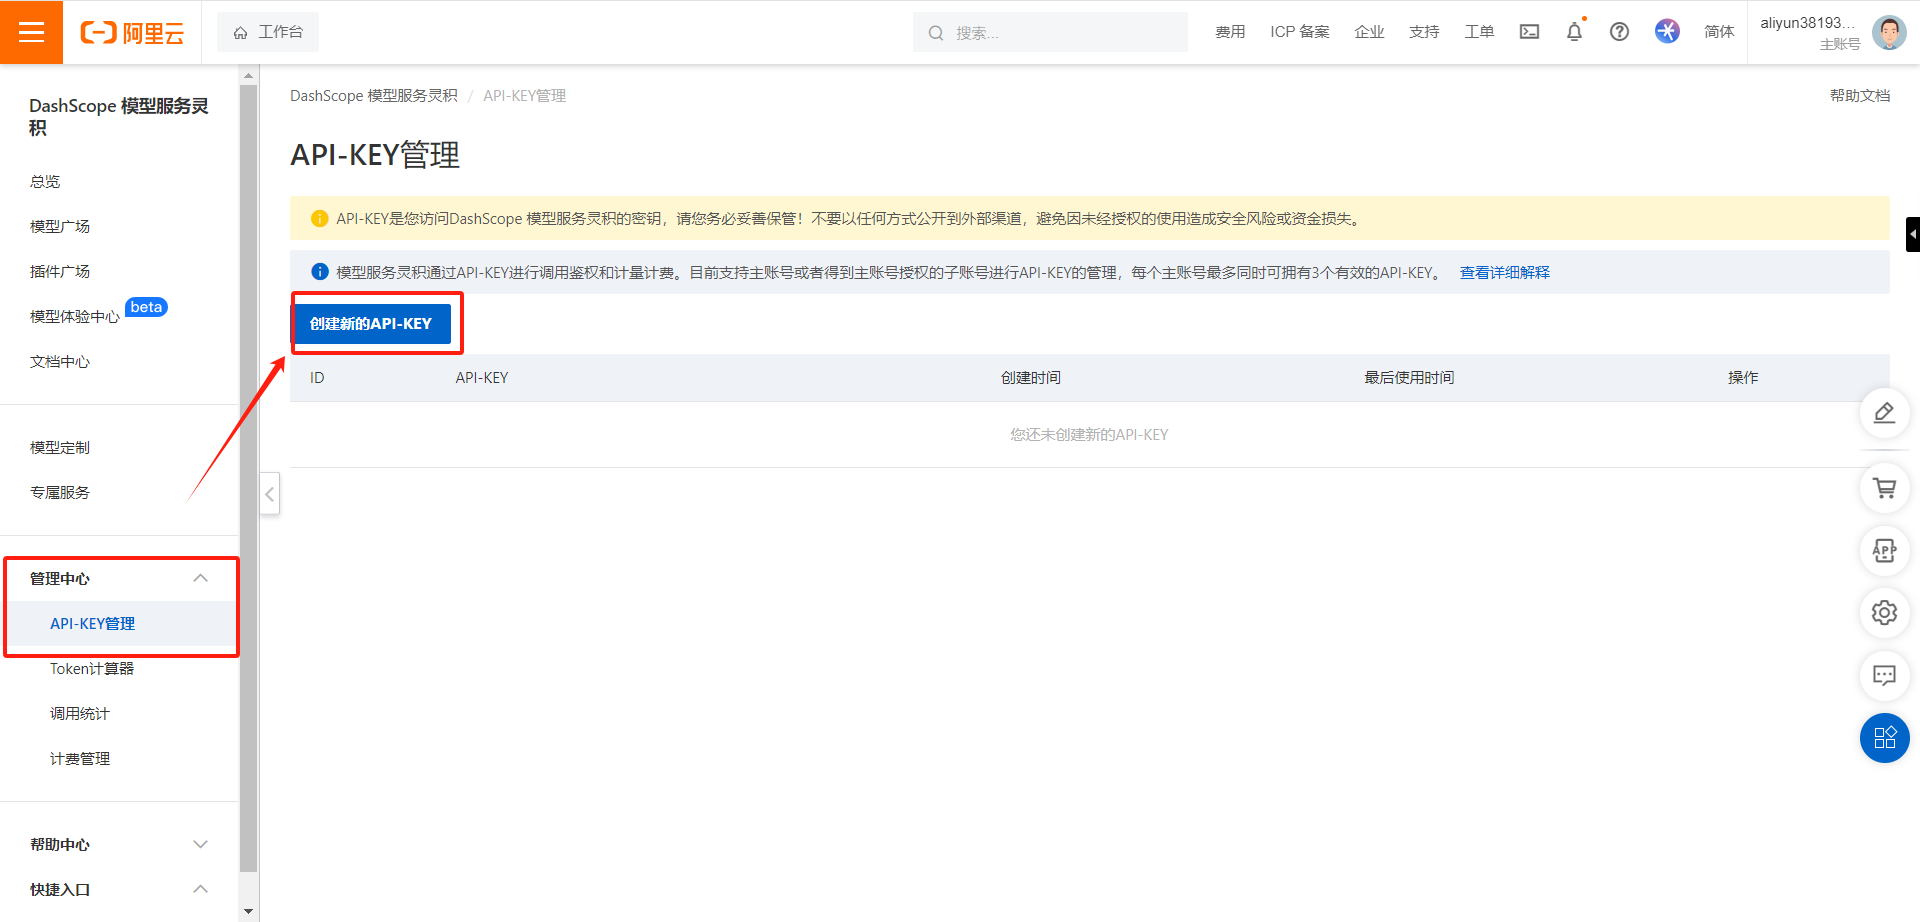Viewport: 1920px width, 922px height.
Task: Open 计费管理 in the sidebar
Action: tap(80, 758)
